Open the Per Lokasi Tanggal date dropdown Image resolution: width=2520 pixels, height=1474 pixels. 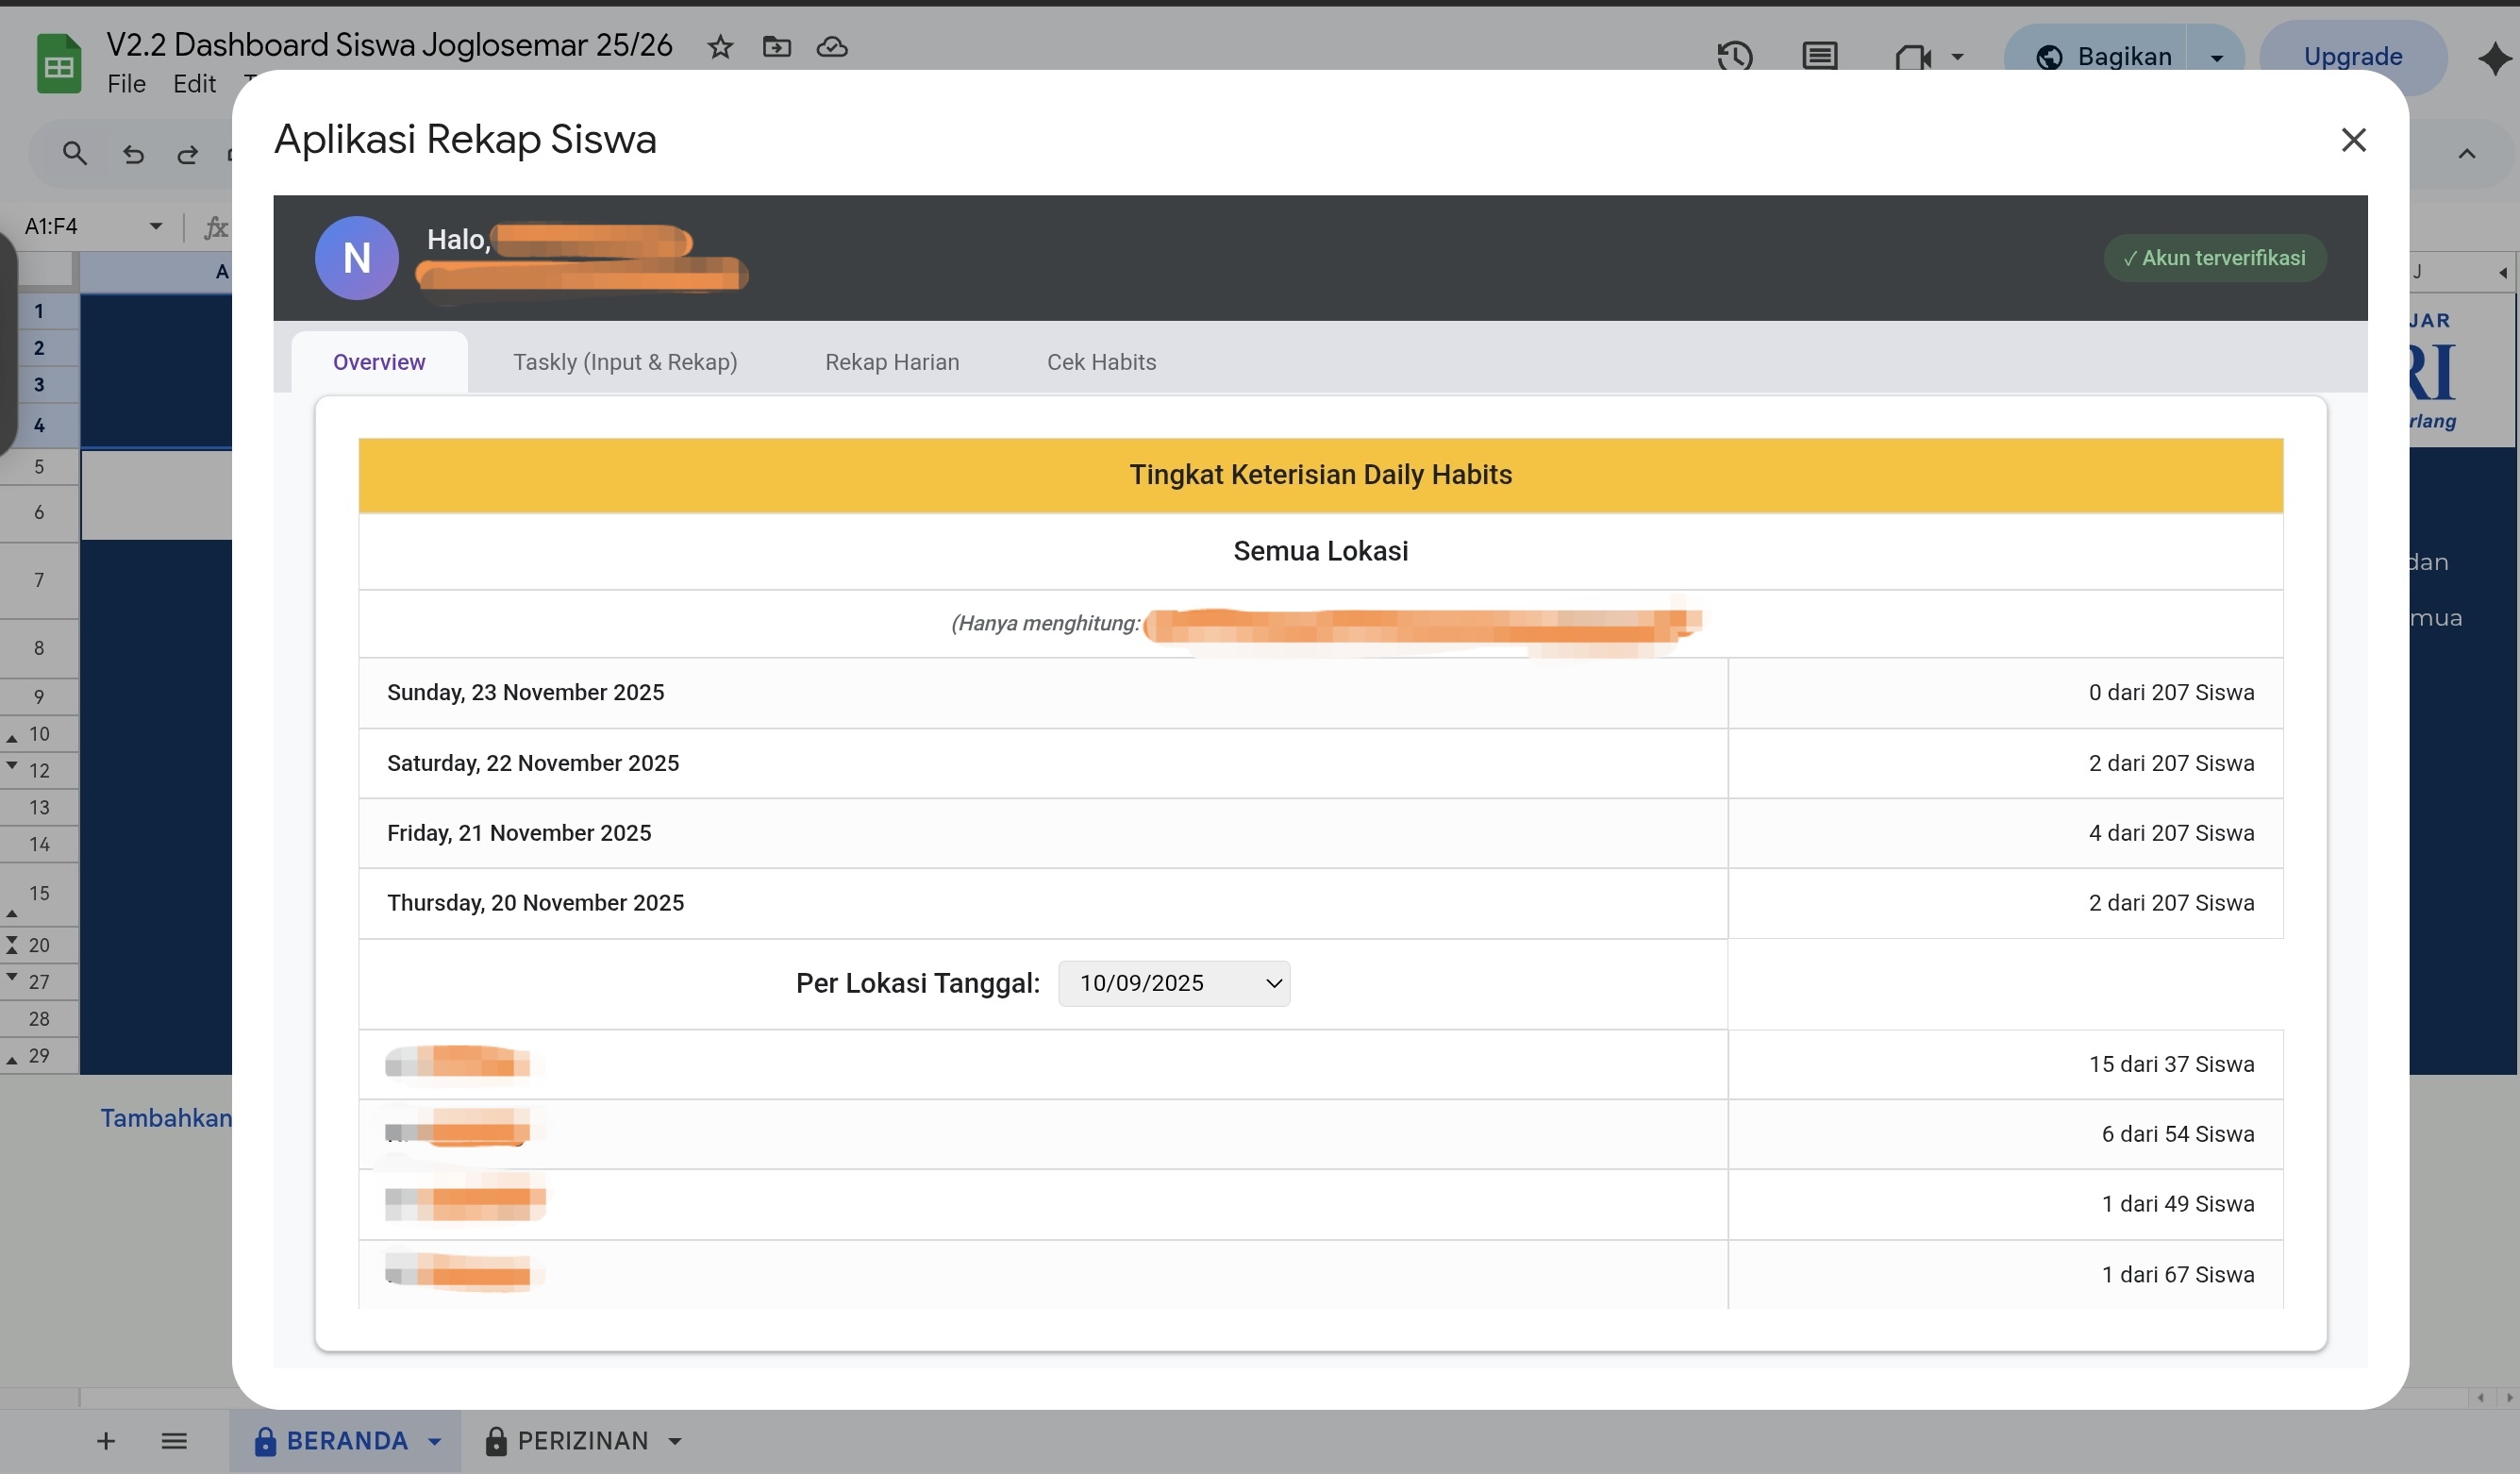(x=1174, y=983)
